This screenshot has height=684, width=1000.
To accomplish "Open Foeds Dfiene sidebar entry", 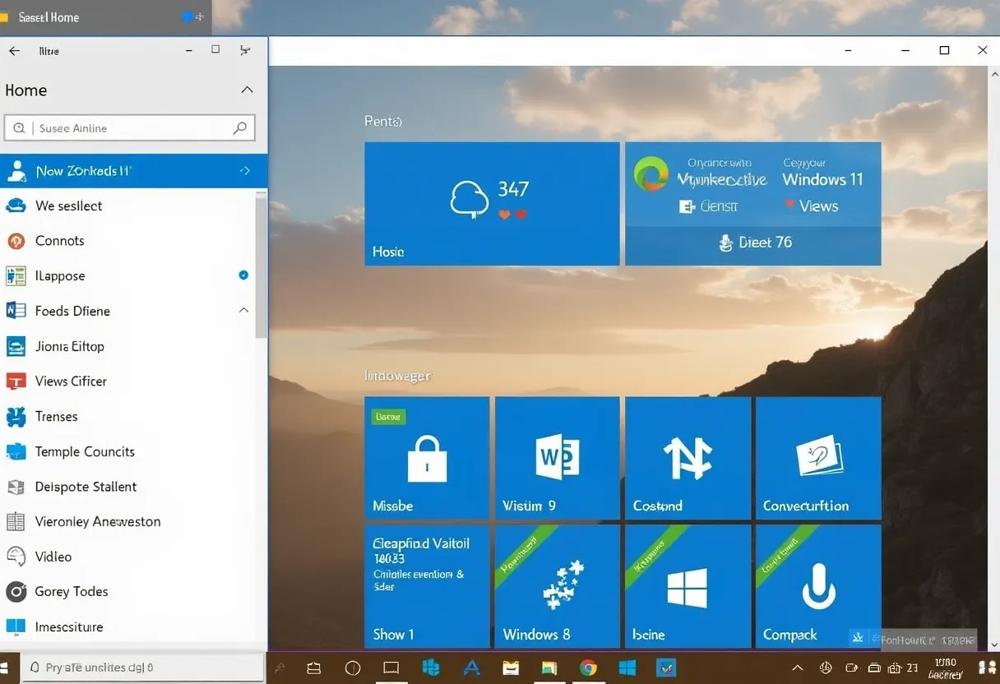I will pyautogui.click(x=128, y=311).
